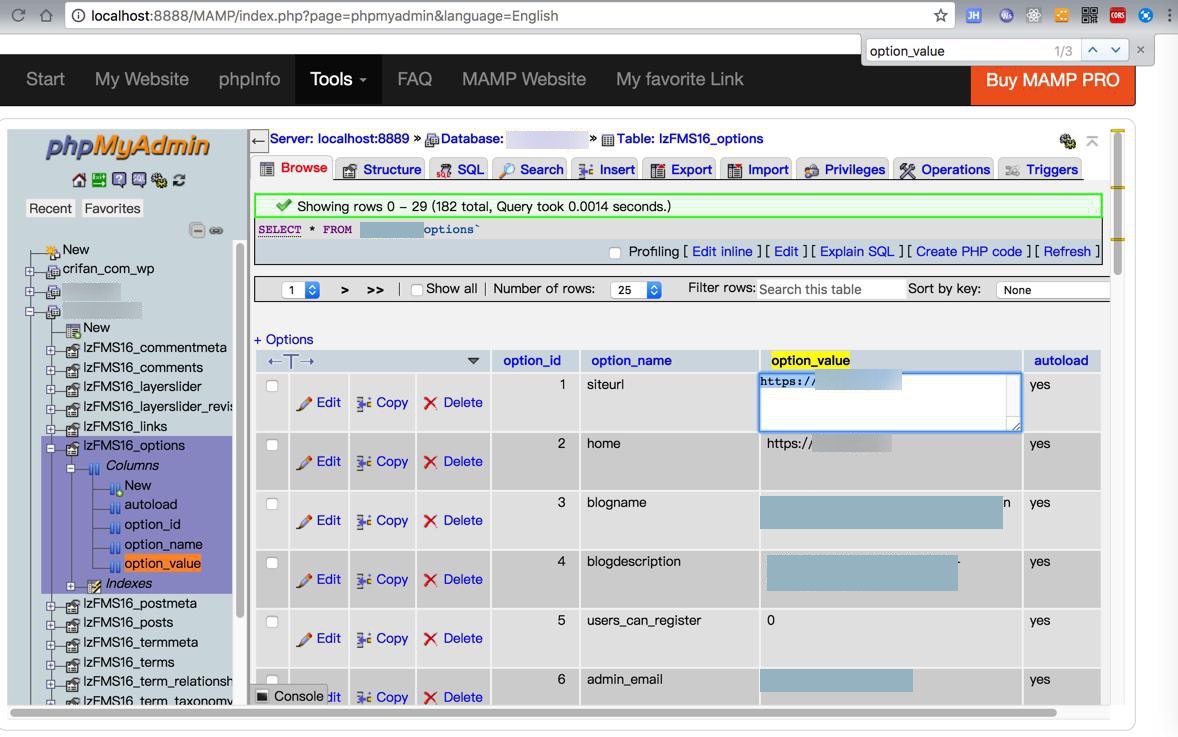Click Explain SQL link
The image size is (1178, 737).
856,252
